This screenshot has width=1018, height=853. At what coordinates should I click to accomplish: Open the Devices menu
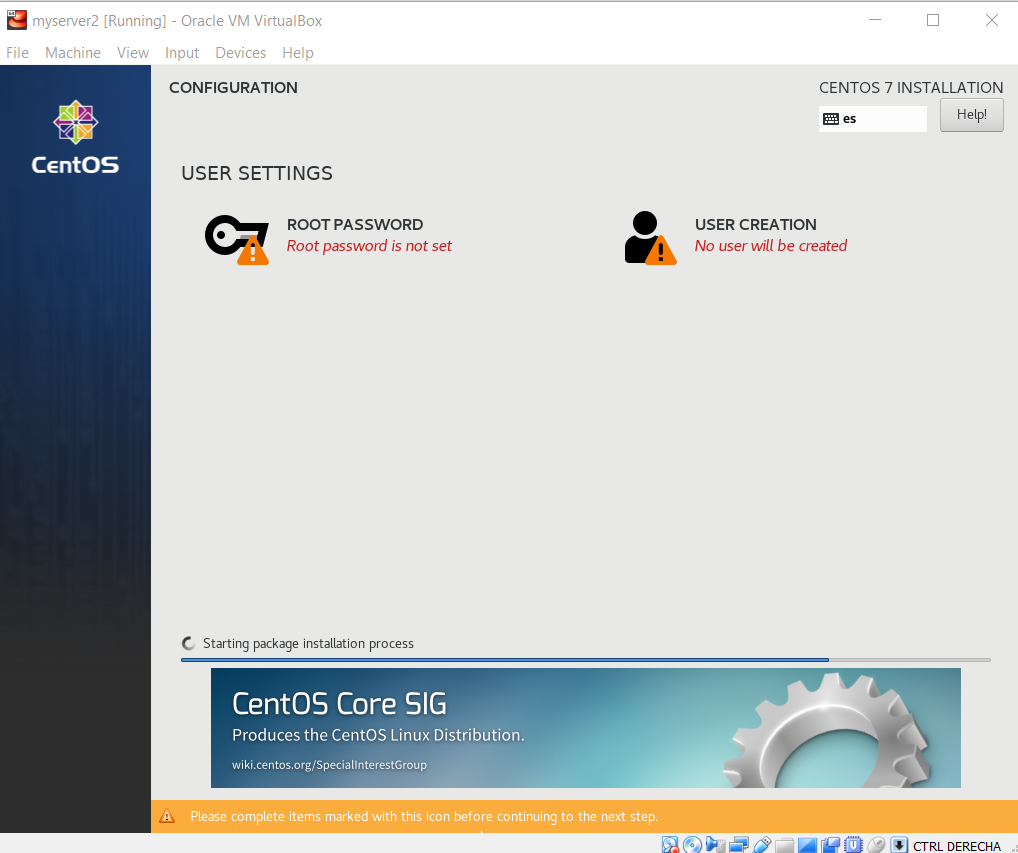pyautogui.click(x=240, y=53)
